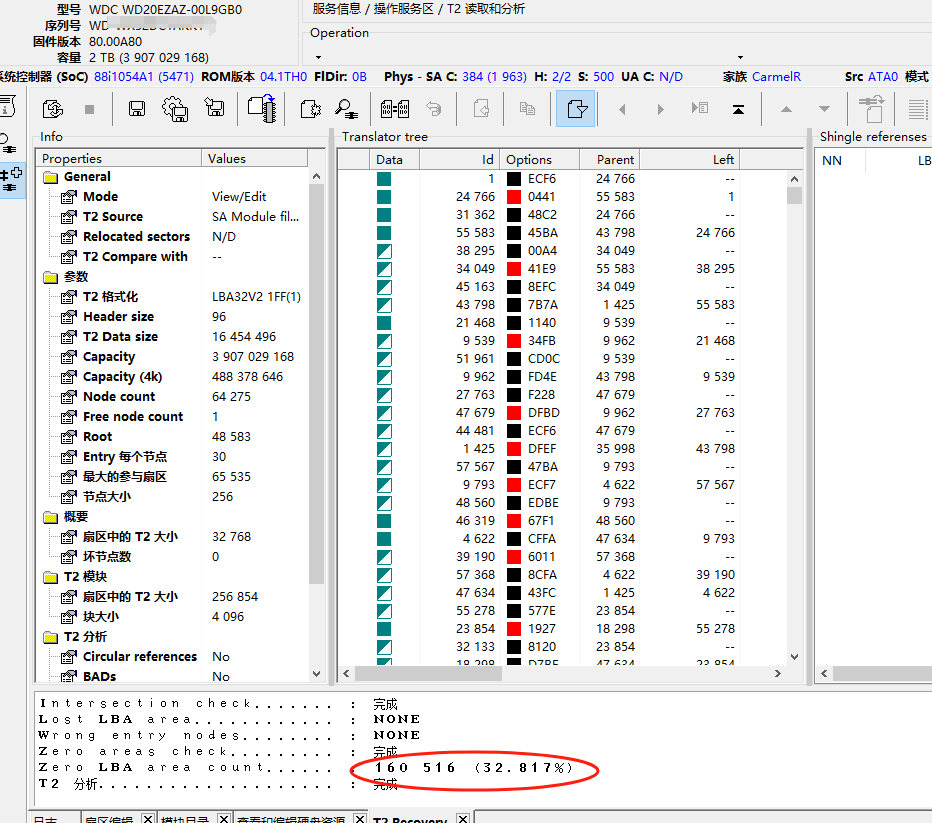Click the lines list icon at toolbar right
932x823 pixels.
pos(918,109)
